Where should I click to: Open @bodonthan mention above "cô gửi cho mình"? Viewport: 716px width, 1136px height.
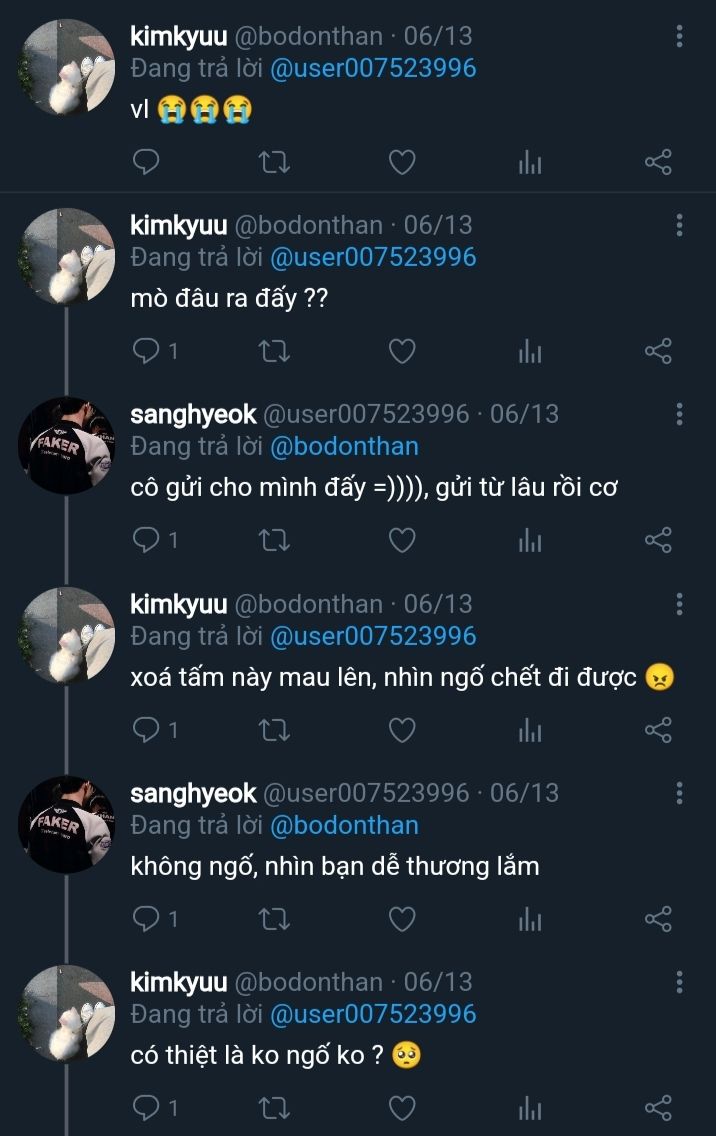tap(344, 446)
